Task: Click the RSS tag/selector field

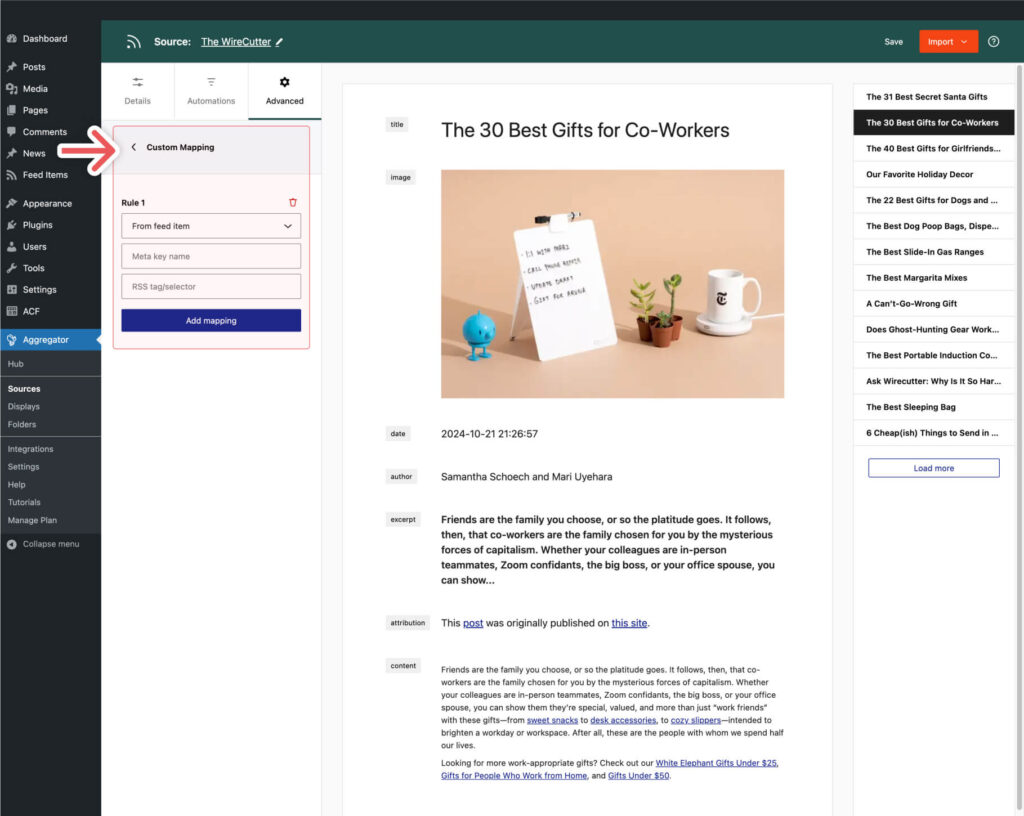Action: coord(211,287)
